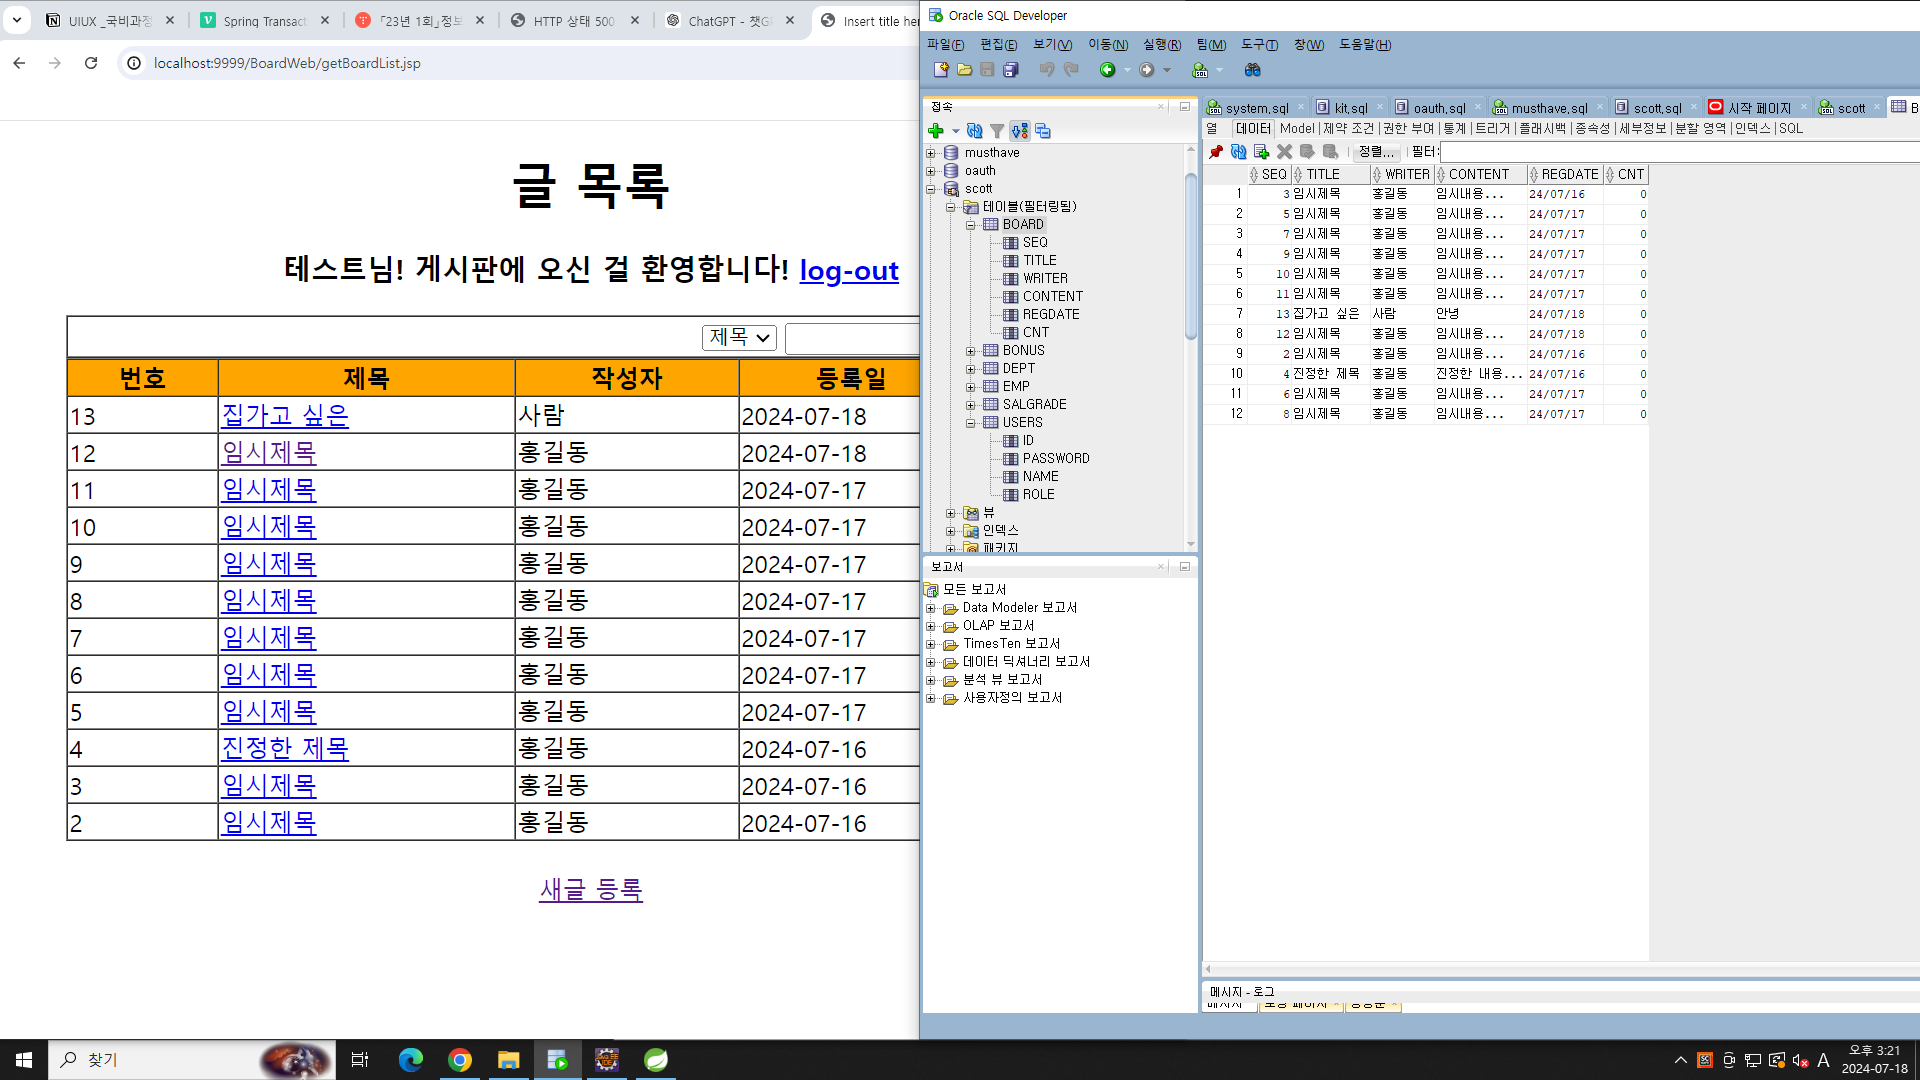Click the filter funnel icon in connections panel
This screenshot has width=1920, height=1080.
pos(997,131)
